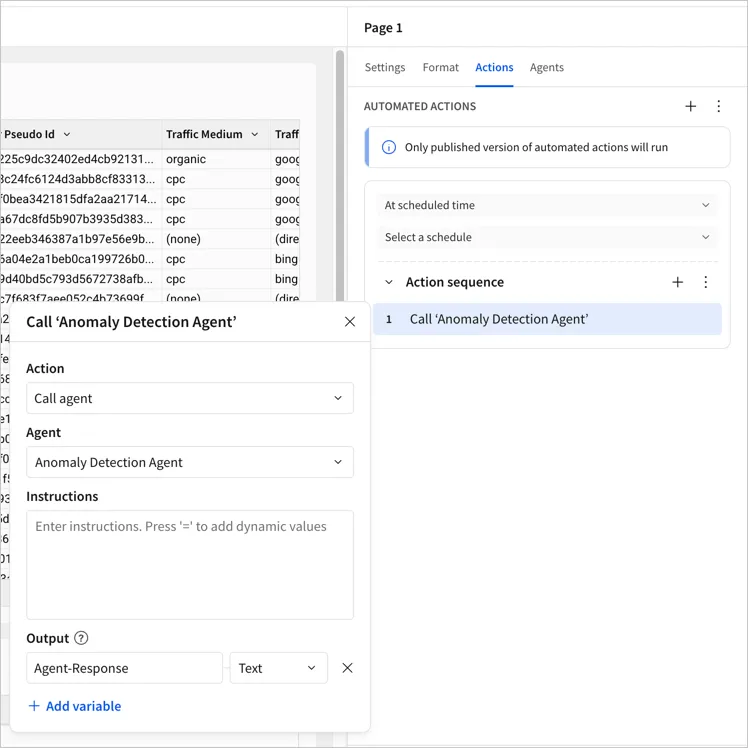
Task: Click the Pseudo Id column header
Action: 81,135
